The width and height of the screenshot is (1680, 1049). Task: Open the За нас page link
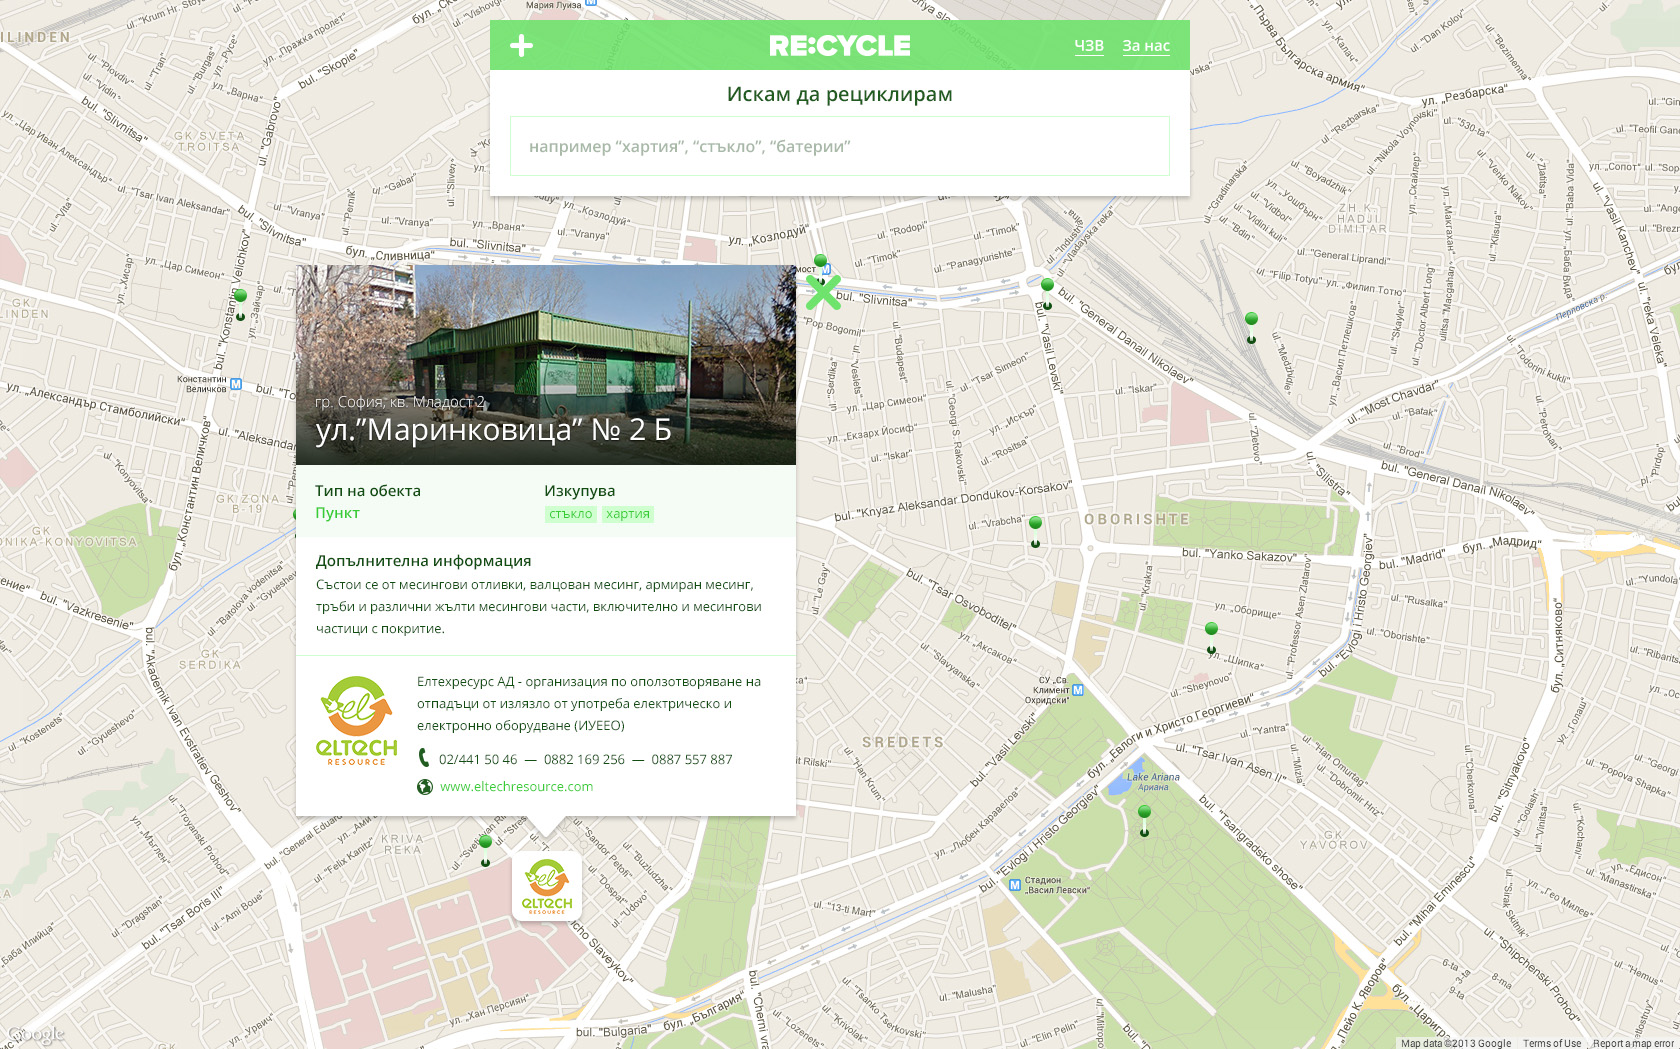click(1146, 45)
